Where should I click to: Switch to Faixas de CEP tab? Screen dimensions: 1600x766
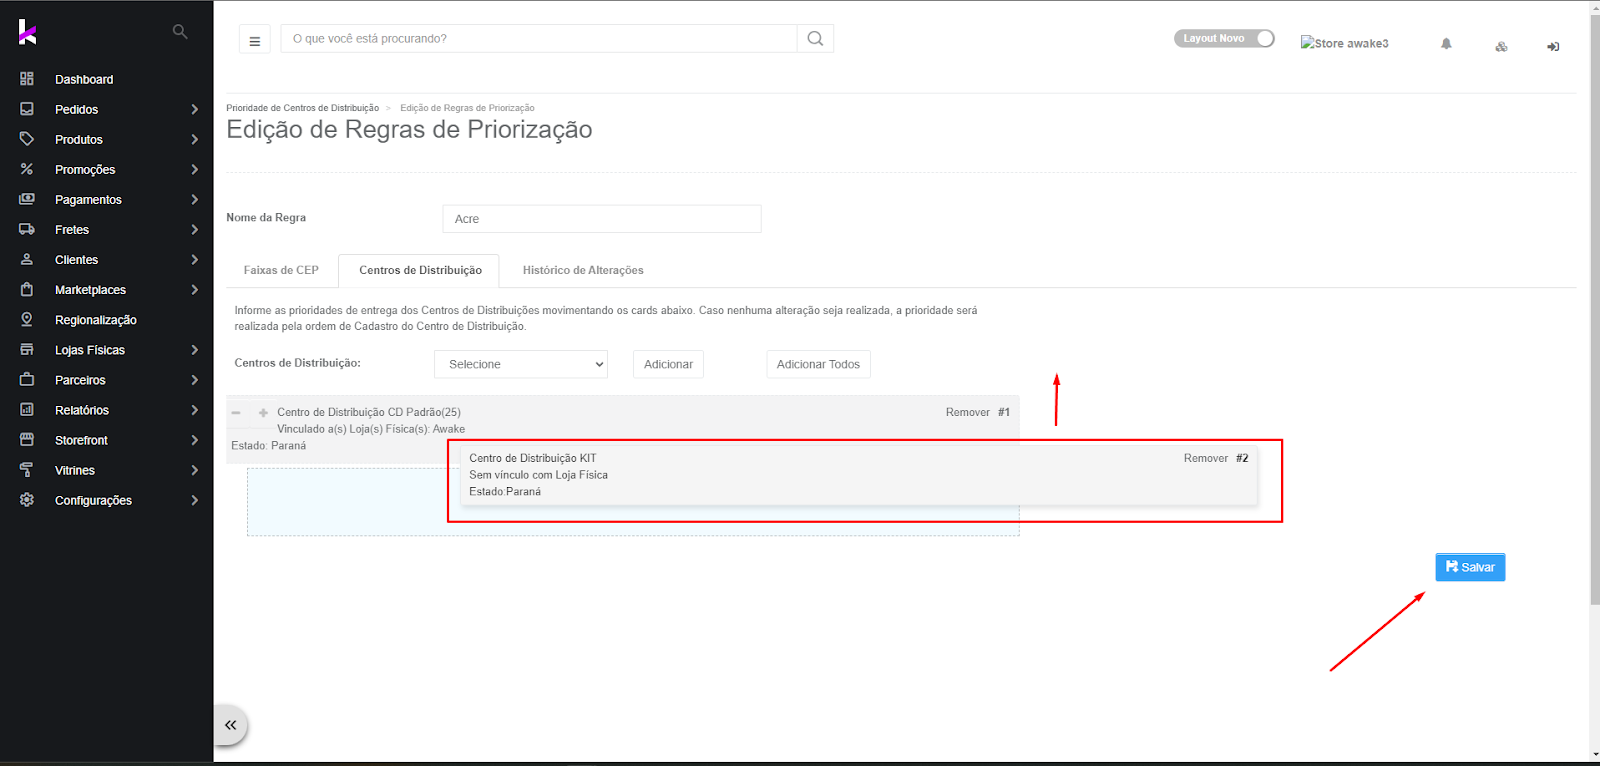(x=281, y=270)
